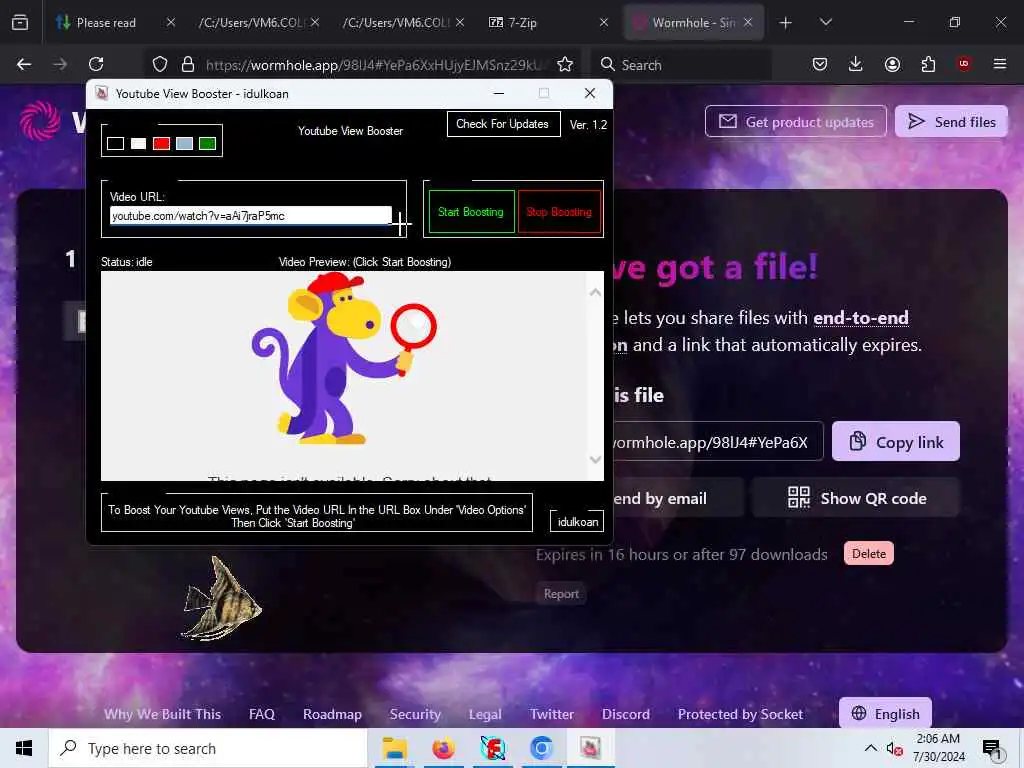Expand the list all tabs chevron

[826, 23]
